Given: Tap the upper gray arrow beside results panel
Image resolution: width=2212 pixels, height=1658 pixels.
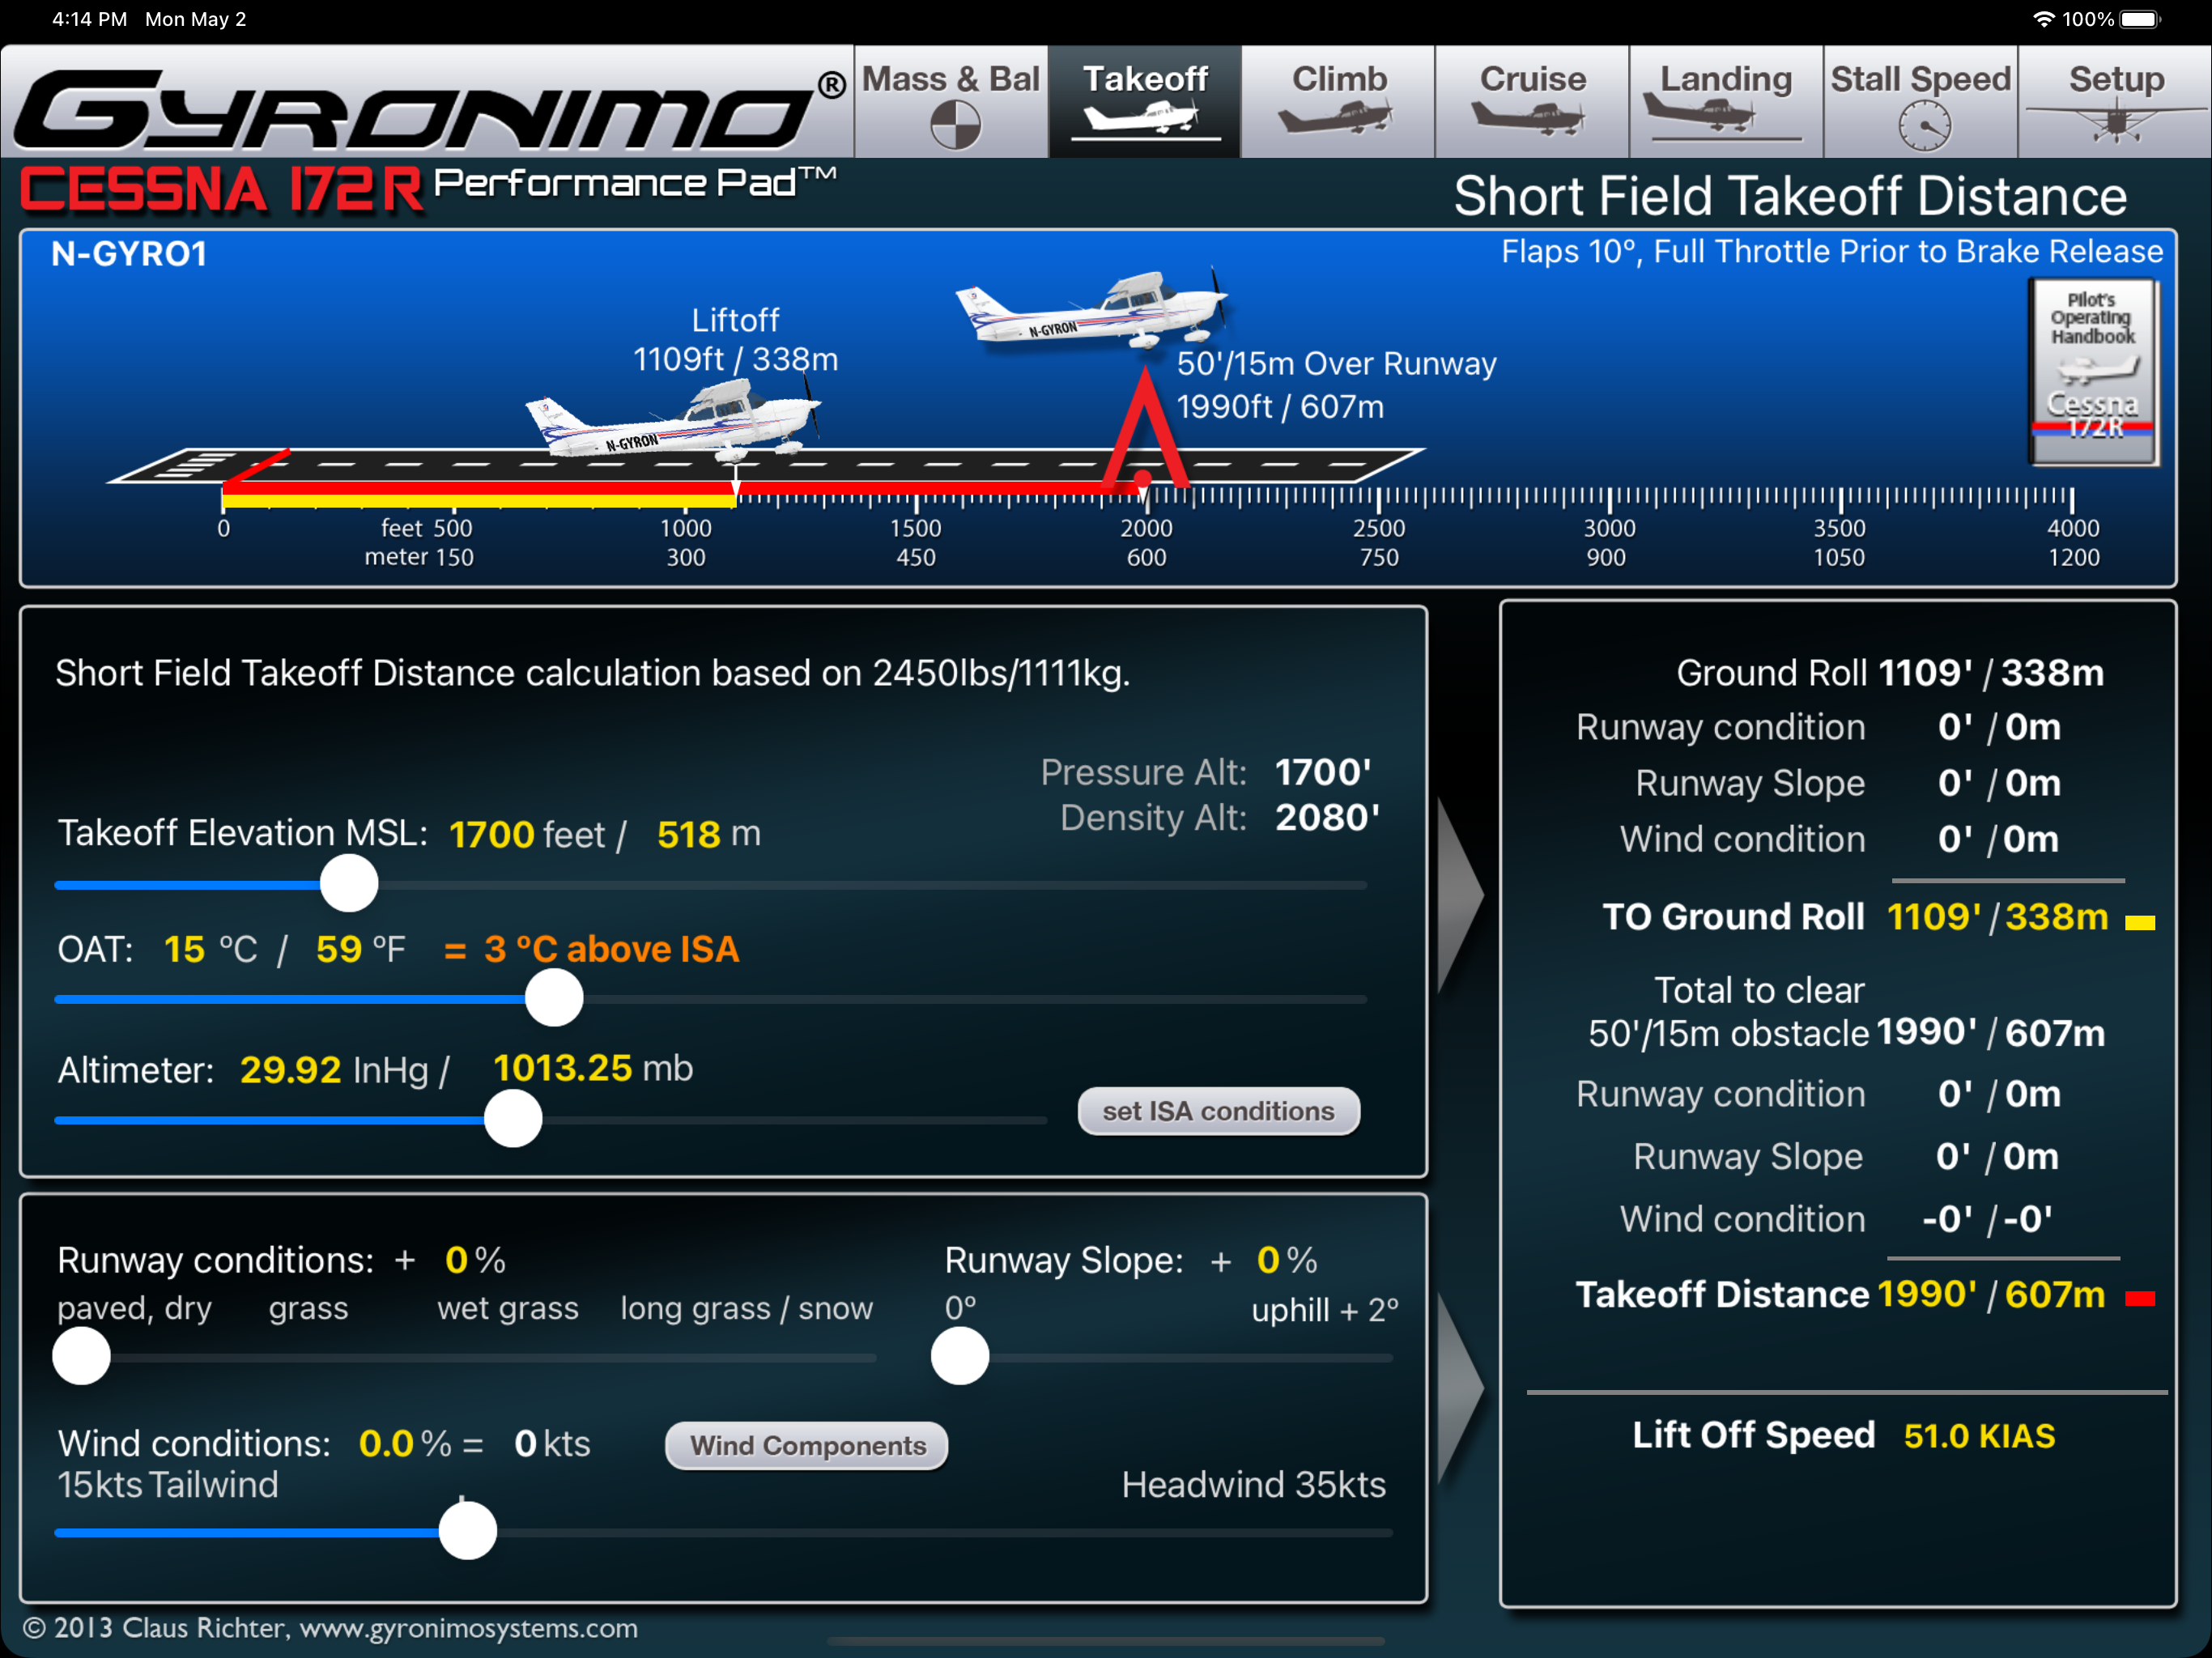Looking at the screenshot, I should pos(1460,894).
